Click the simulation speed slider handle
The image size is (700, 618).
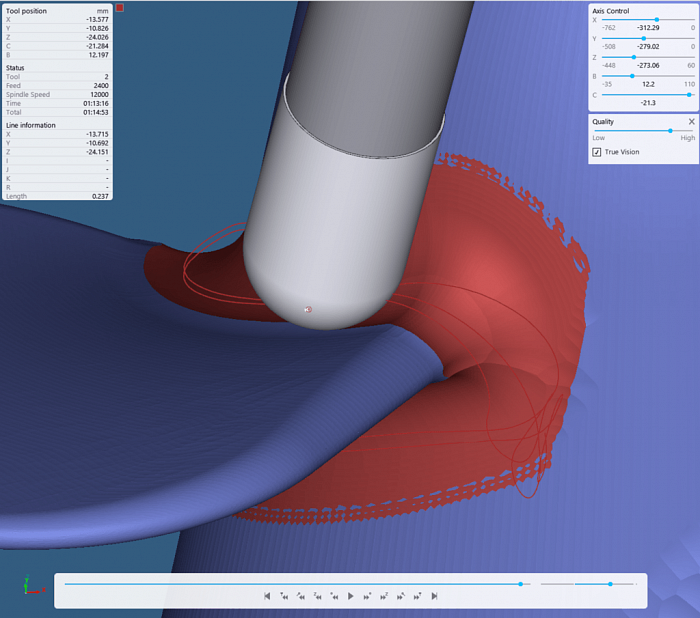tap(610, 584)
